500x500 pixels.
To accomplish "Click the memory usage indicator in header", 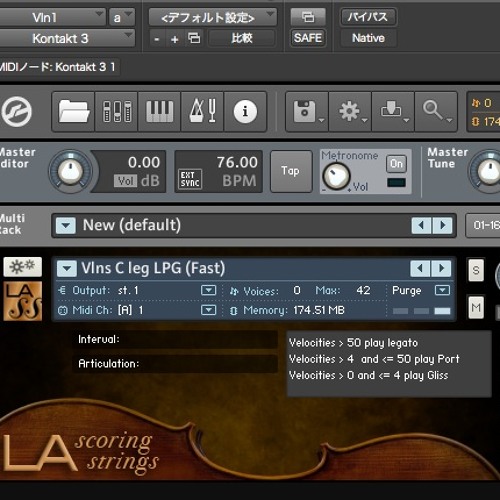I will coord(485,121).
